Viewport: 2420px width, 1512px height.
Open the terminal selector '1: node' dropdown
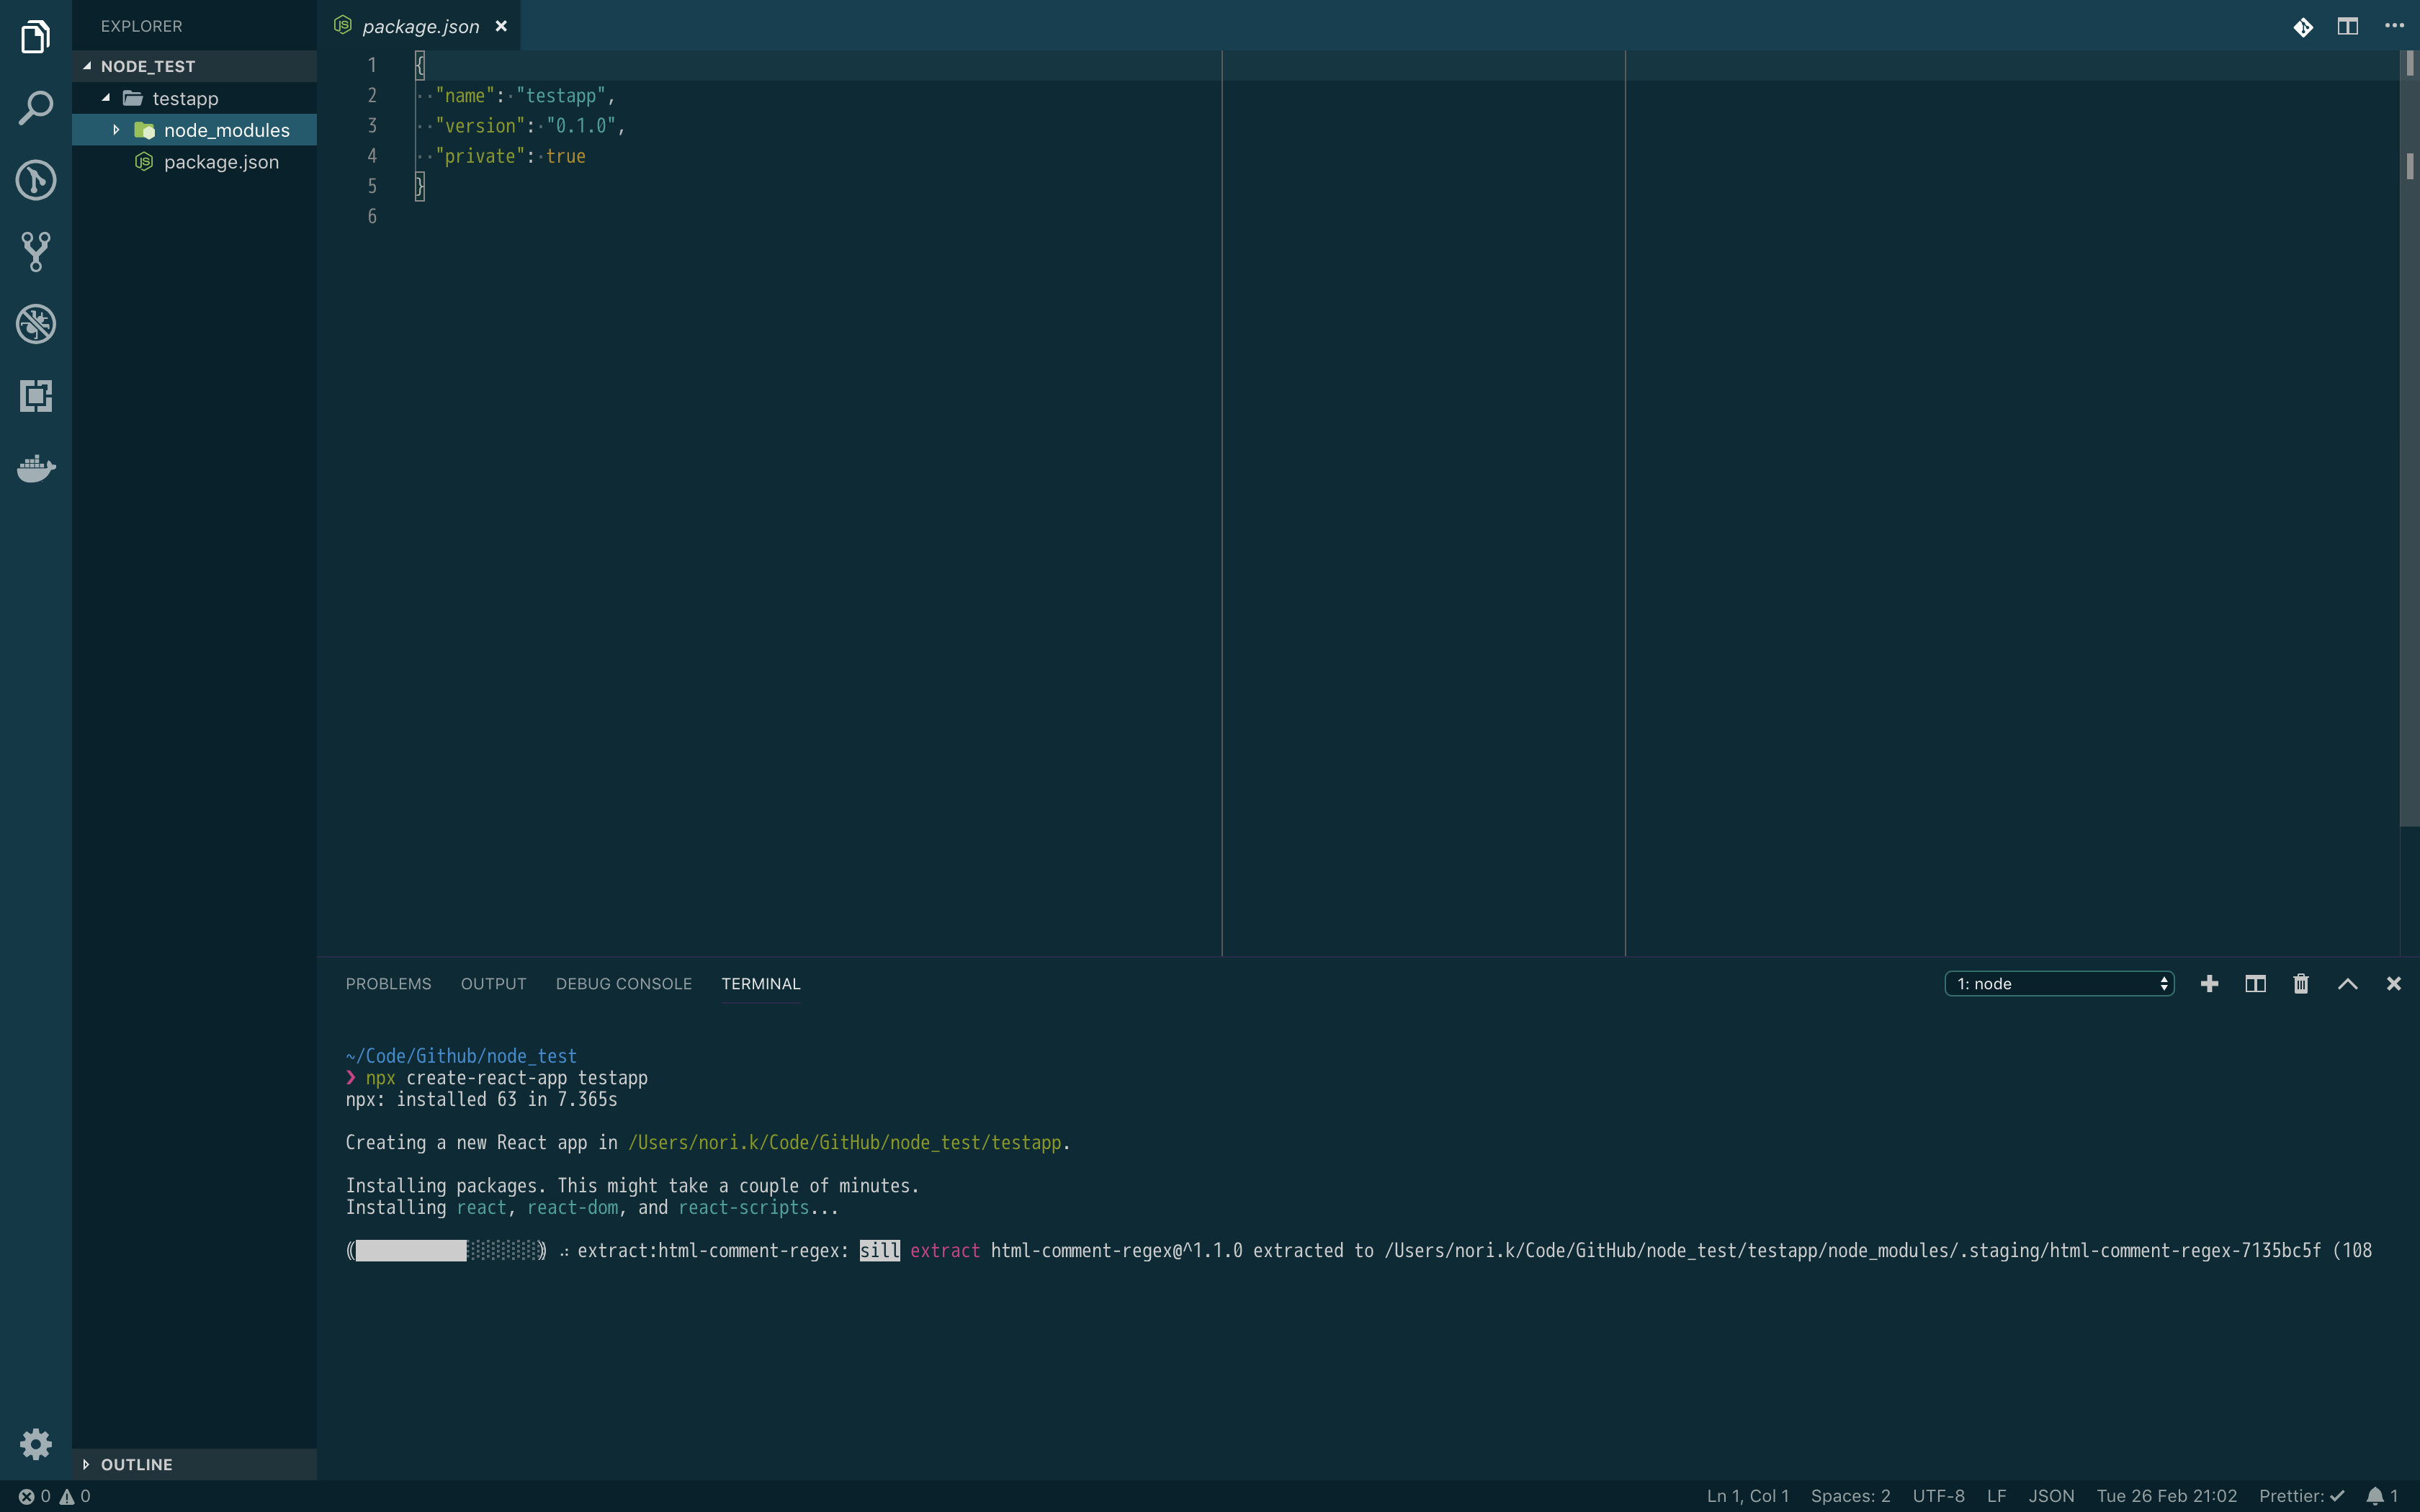(2059, 984)
